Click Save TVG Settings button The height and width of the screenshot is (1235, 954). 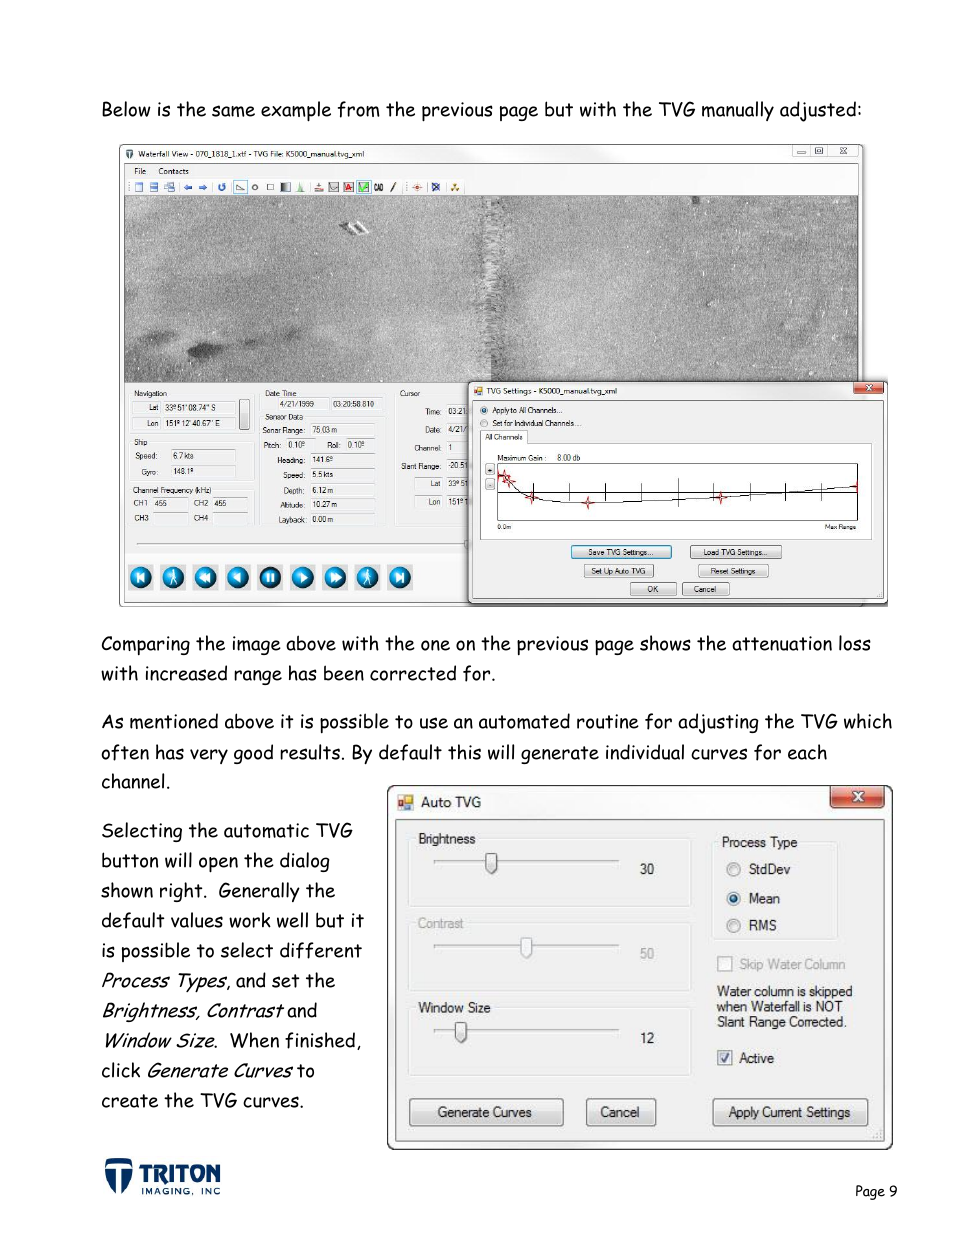click(x=621, y=552)
